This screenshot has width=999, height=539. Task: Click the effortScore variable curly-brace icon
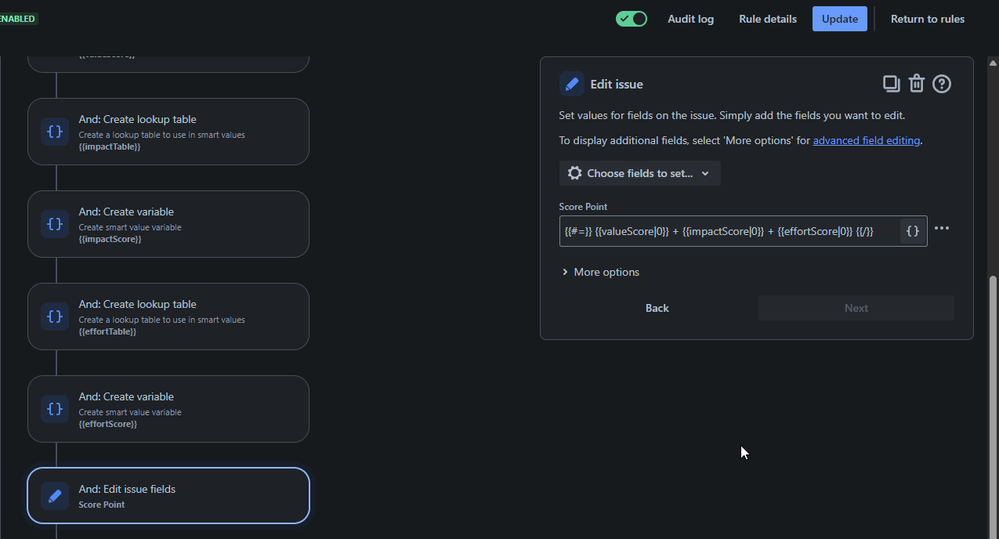pos(55,409)
